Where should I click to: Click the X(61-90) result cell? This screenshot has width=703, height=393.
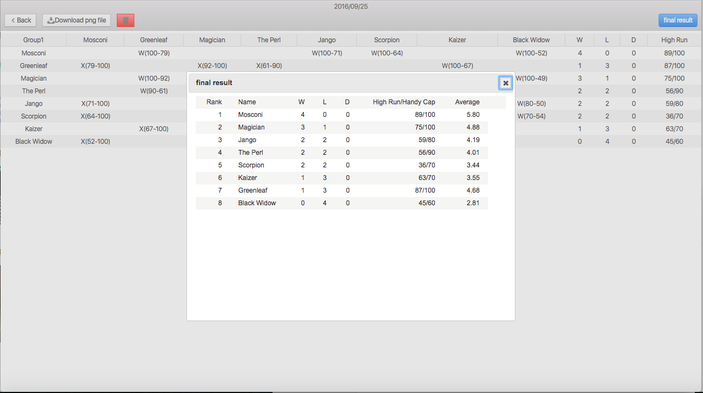point(269,65)
